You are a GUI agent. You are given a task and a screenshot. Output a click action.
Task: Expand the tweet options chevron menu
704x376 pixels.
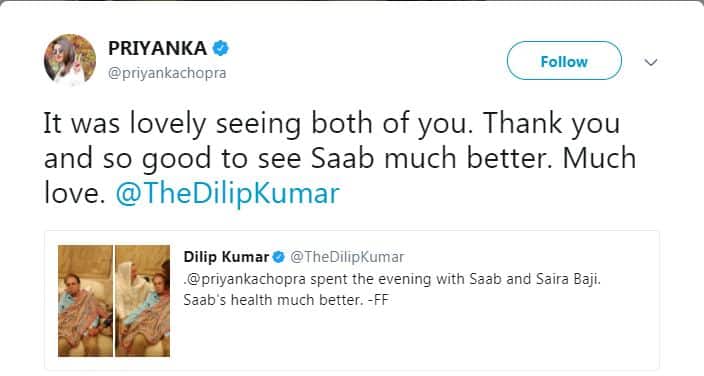[651, 62]
